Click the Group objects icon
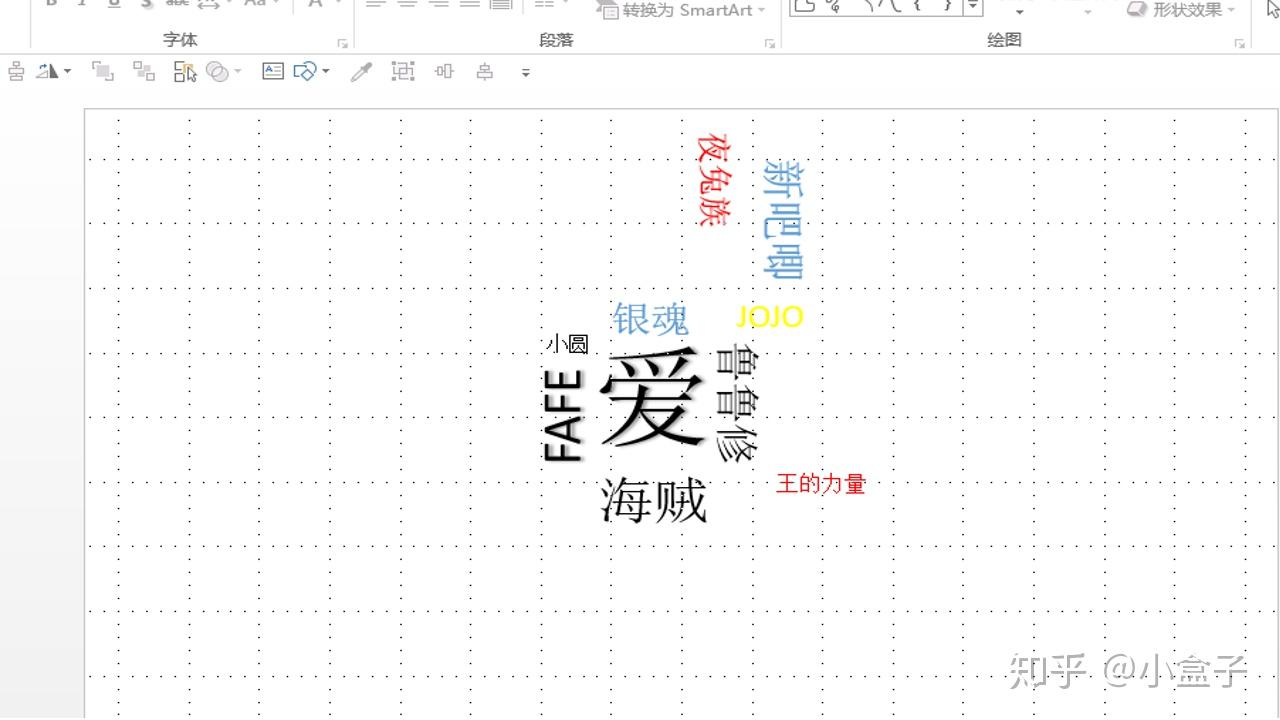The height and width of the screenshot is (720, 1280). [x=403, y=72]
